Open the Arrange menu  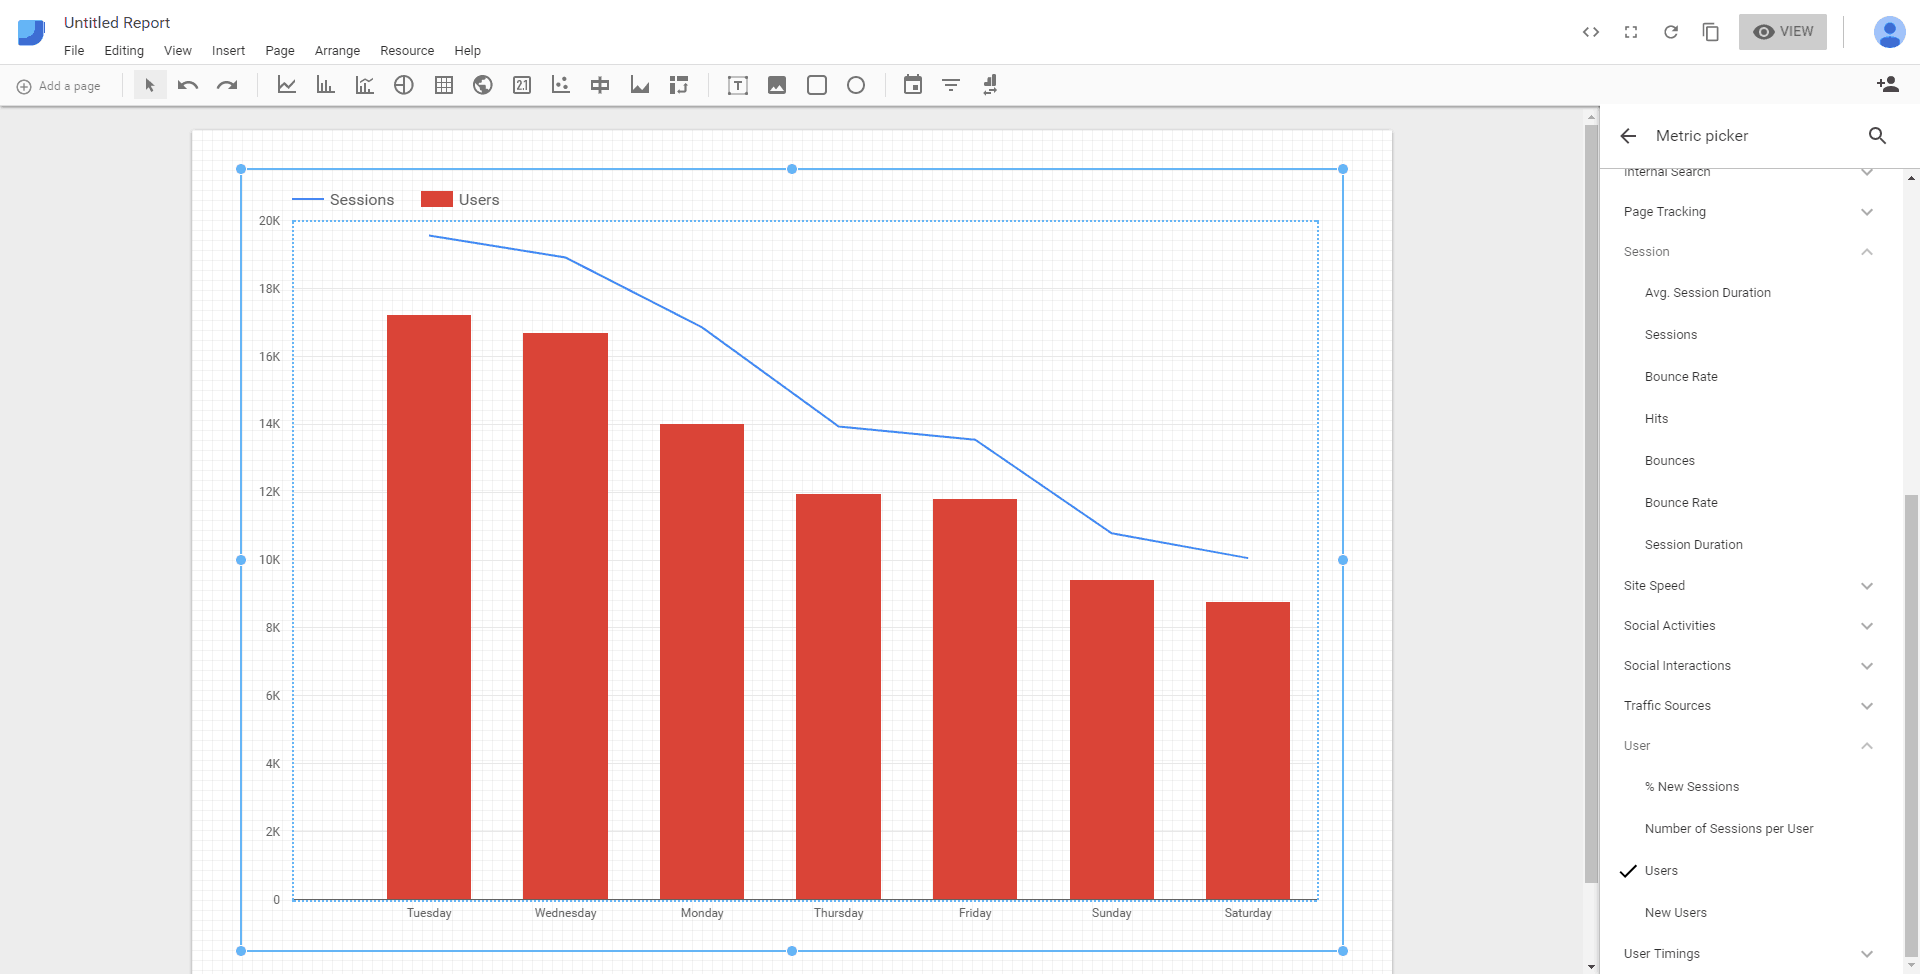[x=337, y=51]
